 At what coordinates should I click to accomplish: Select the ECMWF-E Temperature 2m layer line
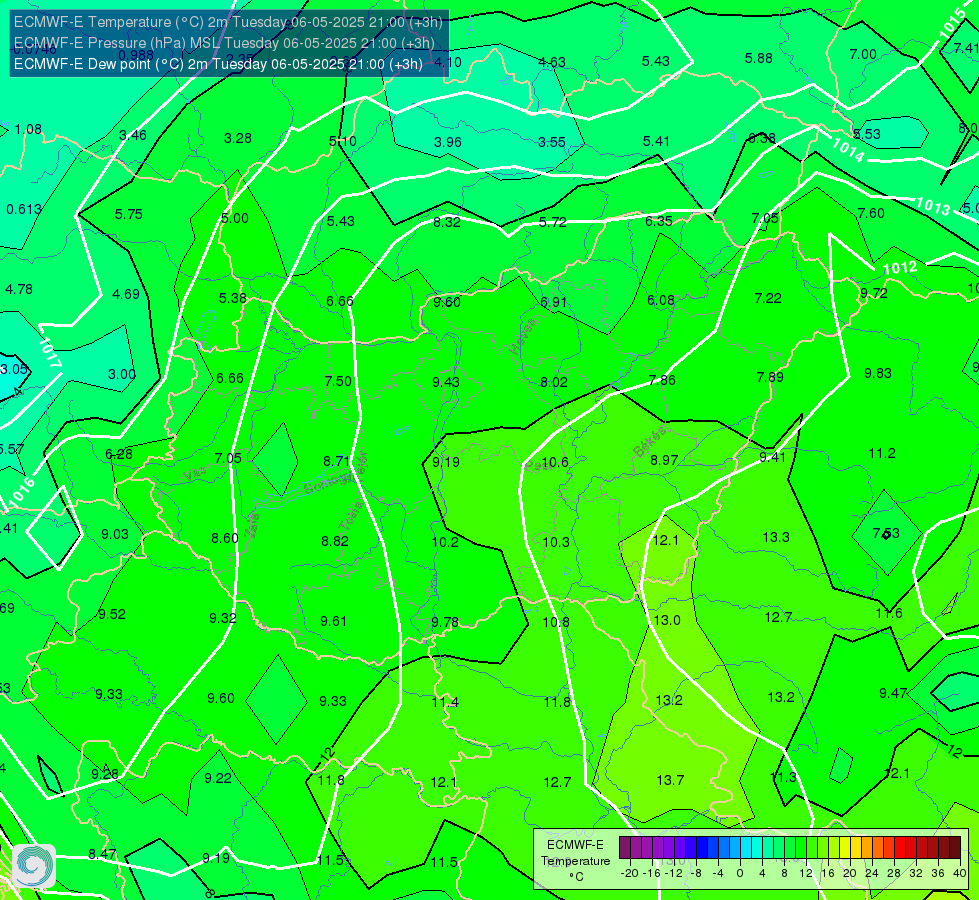click(x=228, y=22)
